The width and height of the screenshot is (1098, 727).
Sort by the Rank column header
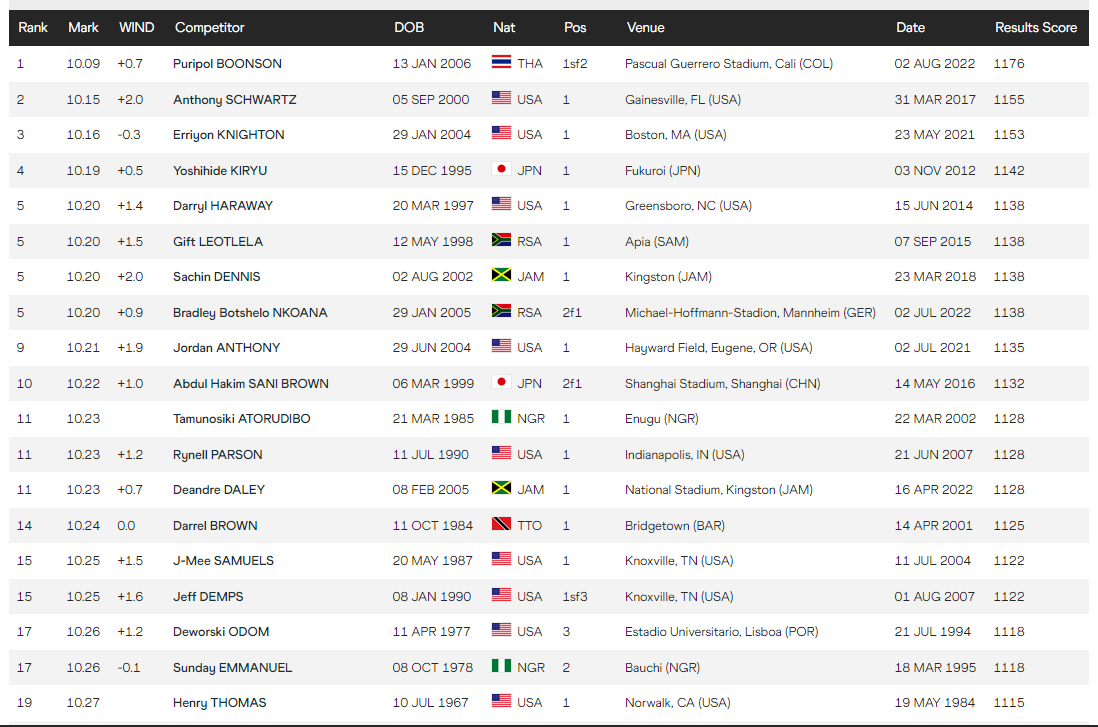(33, 27)
